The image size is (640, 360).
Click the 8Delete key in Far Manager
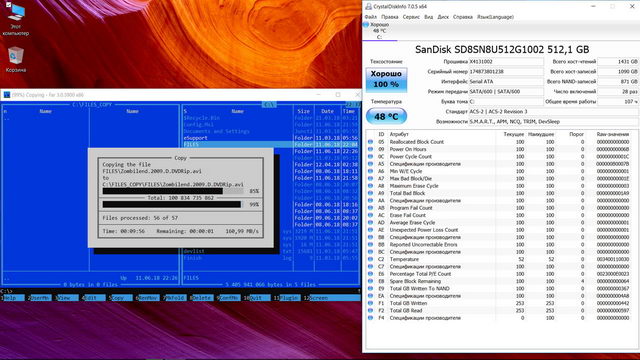point(201,298)
